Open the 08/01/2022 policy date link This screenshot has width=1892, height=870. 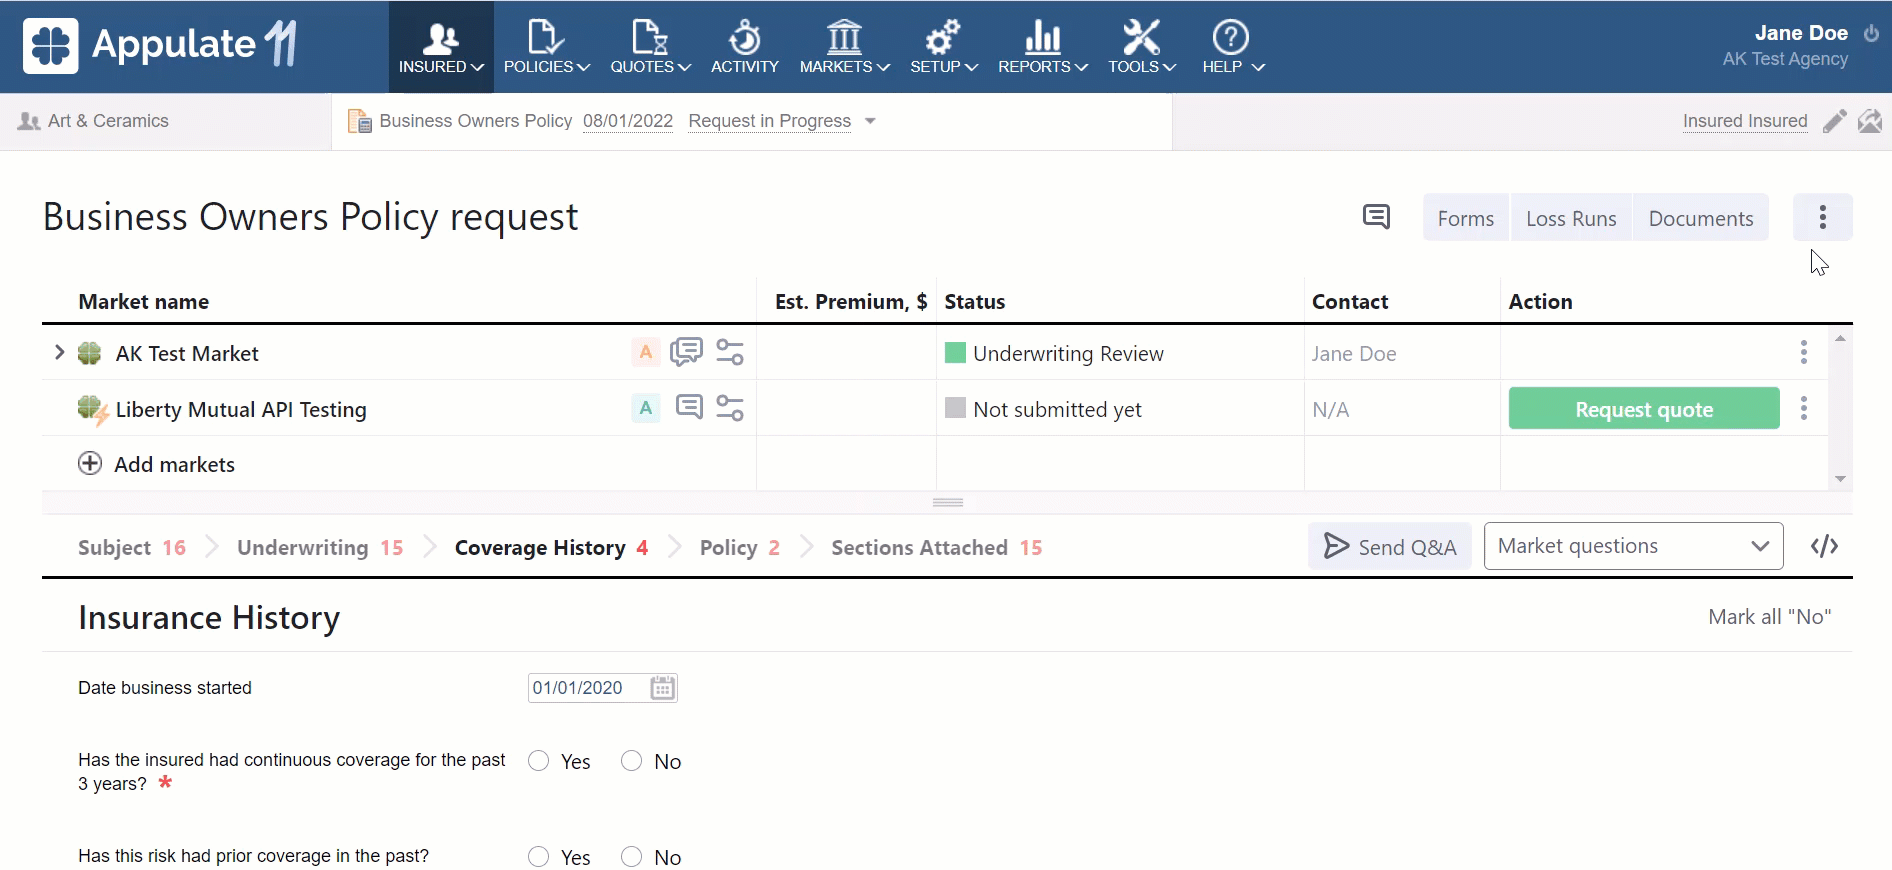coord(628,121)
